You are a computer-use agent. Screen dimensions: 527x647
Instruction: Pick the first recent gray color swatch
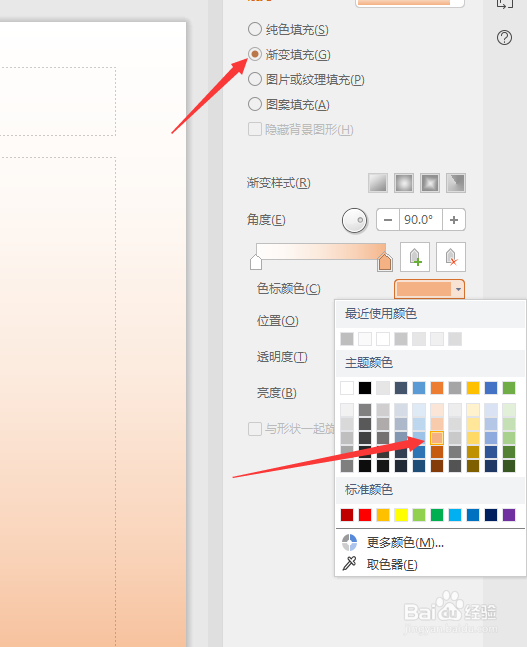point(347,339)
